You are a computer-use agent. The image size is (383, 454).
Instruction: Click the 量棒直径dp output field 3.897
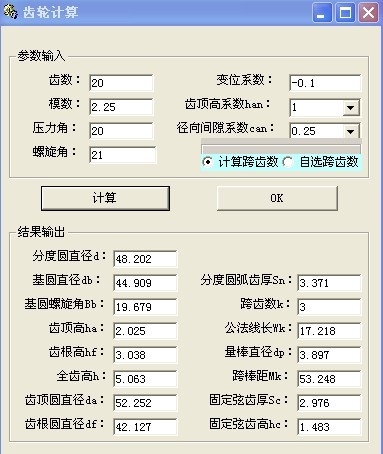(329, 355)
